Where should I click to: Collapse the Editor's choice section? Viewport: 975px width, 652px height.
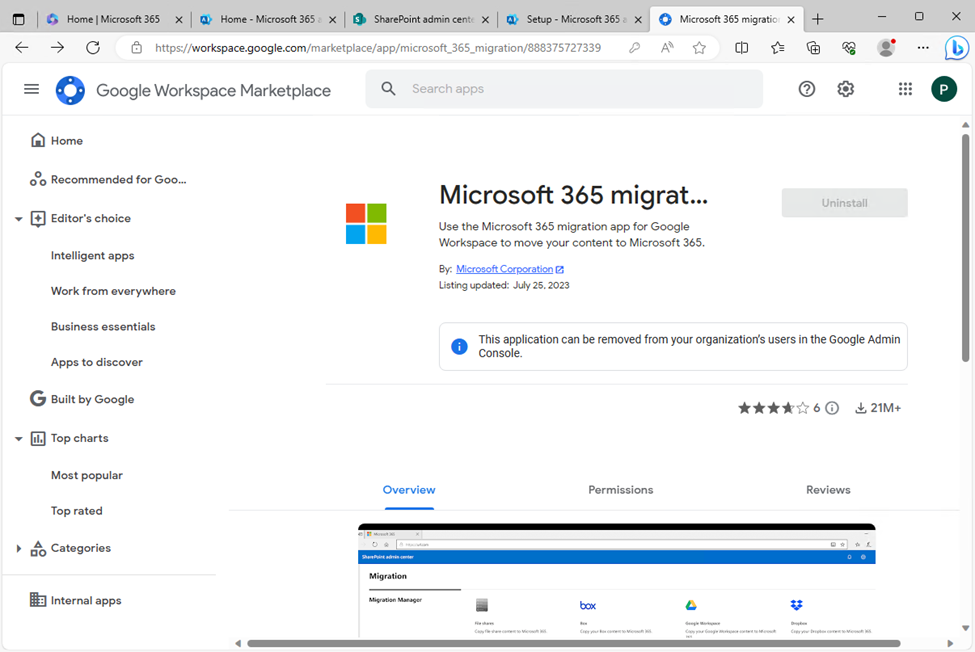pos(19,219)
